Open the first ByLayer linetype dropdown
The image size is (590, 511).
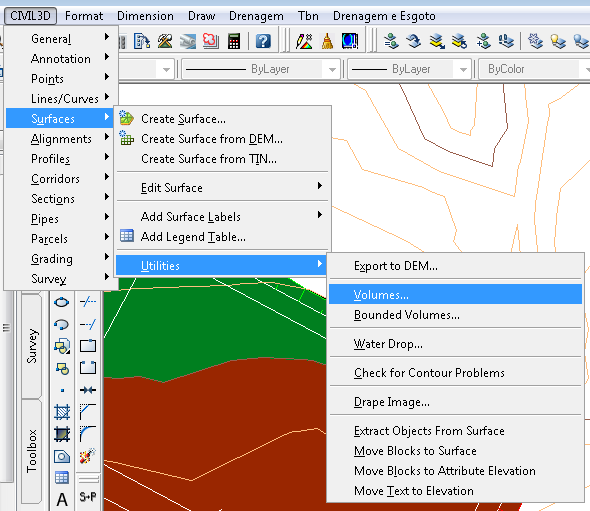pyautogui.click(x=260, y=69)
